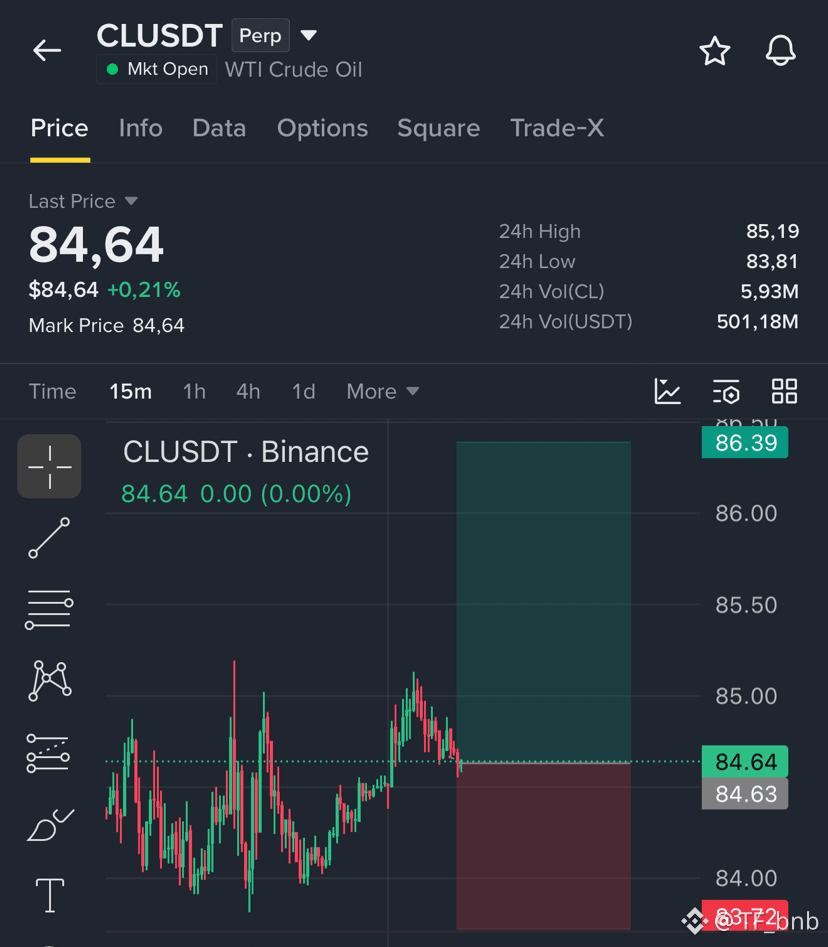This screenshot has width=828, height=947.
Task: Click the green 86.39 take-profit price label
Action: tap(745, 443)
